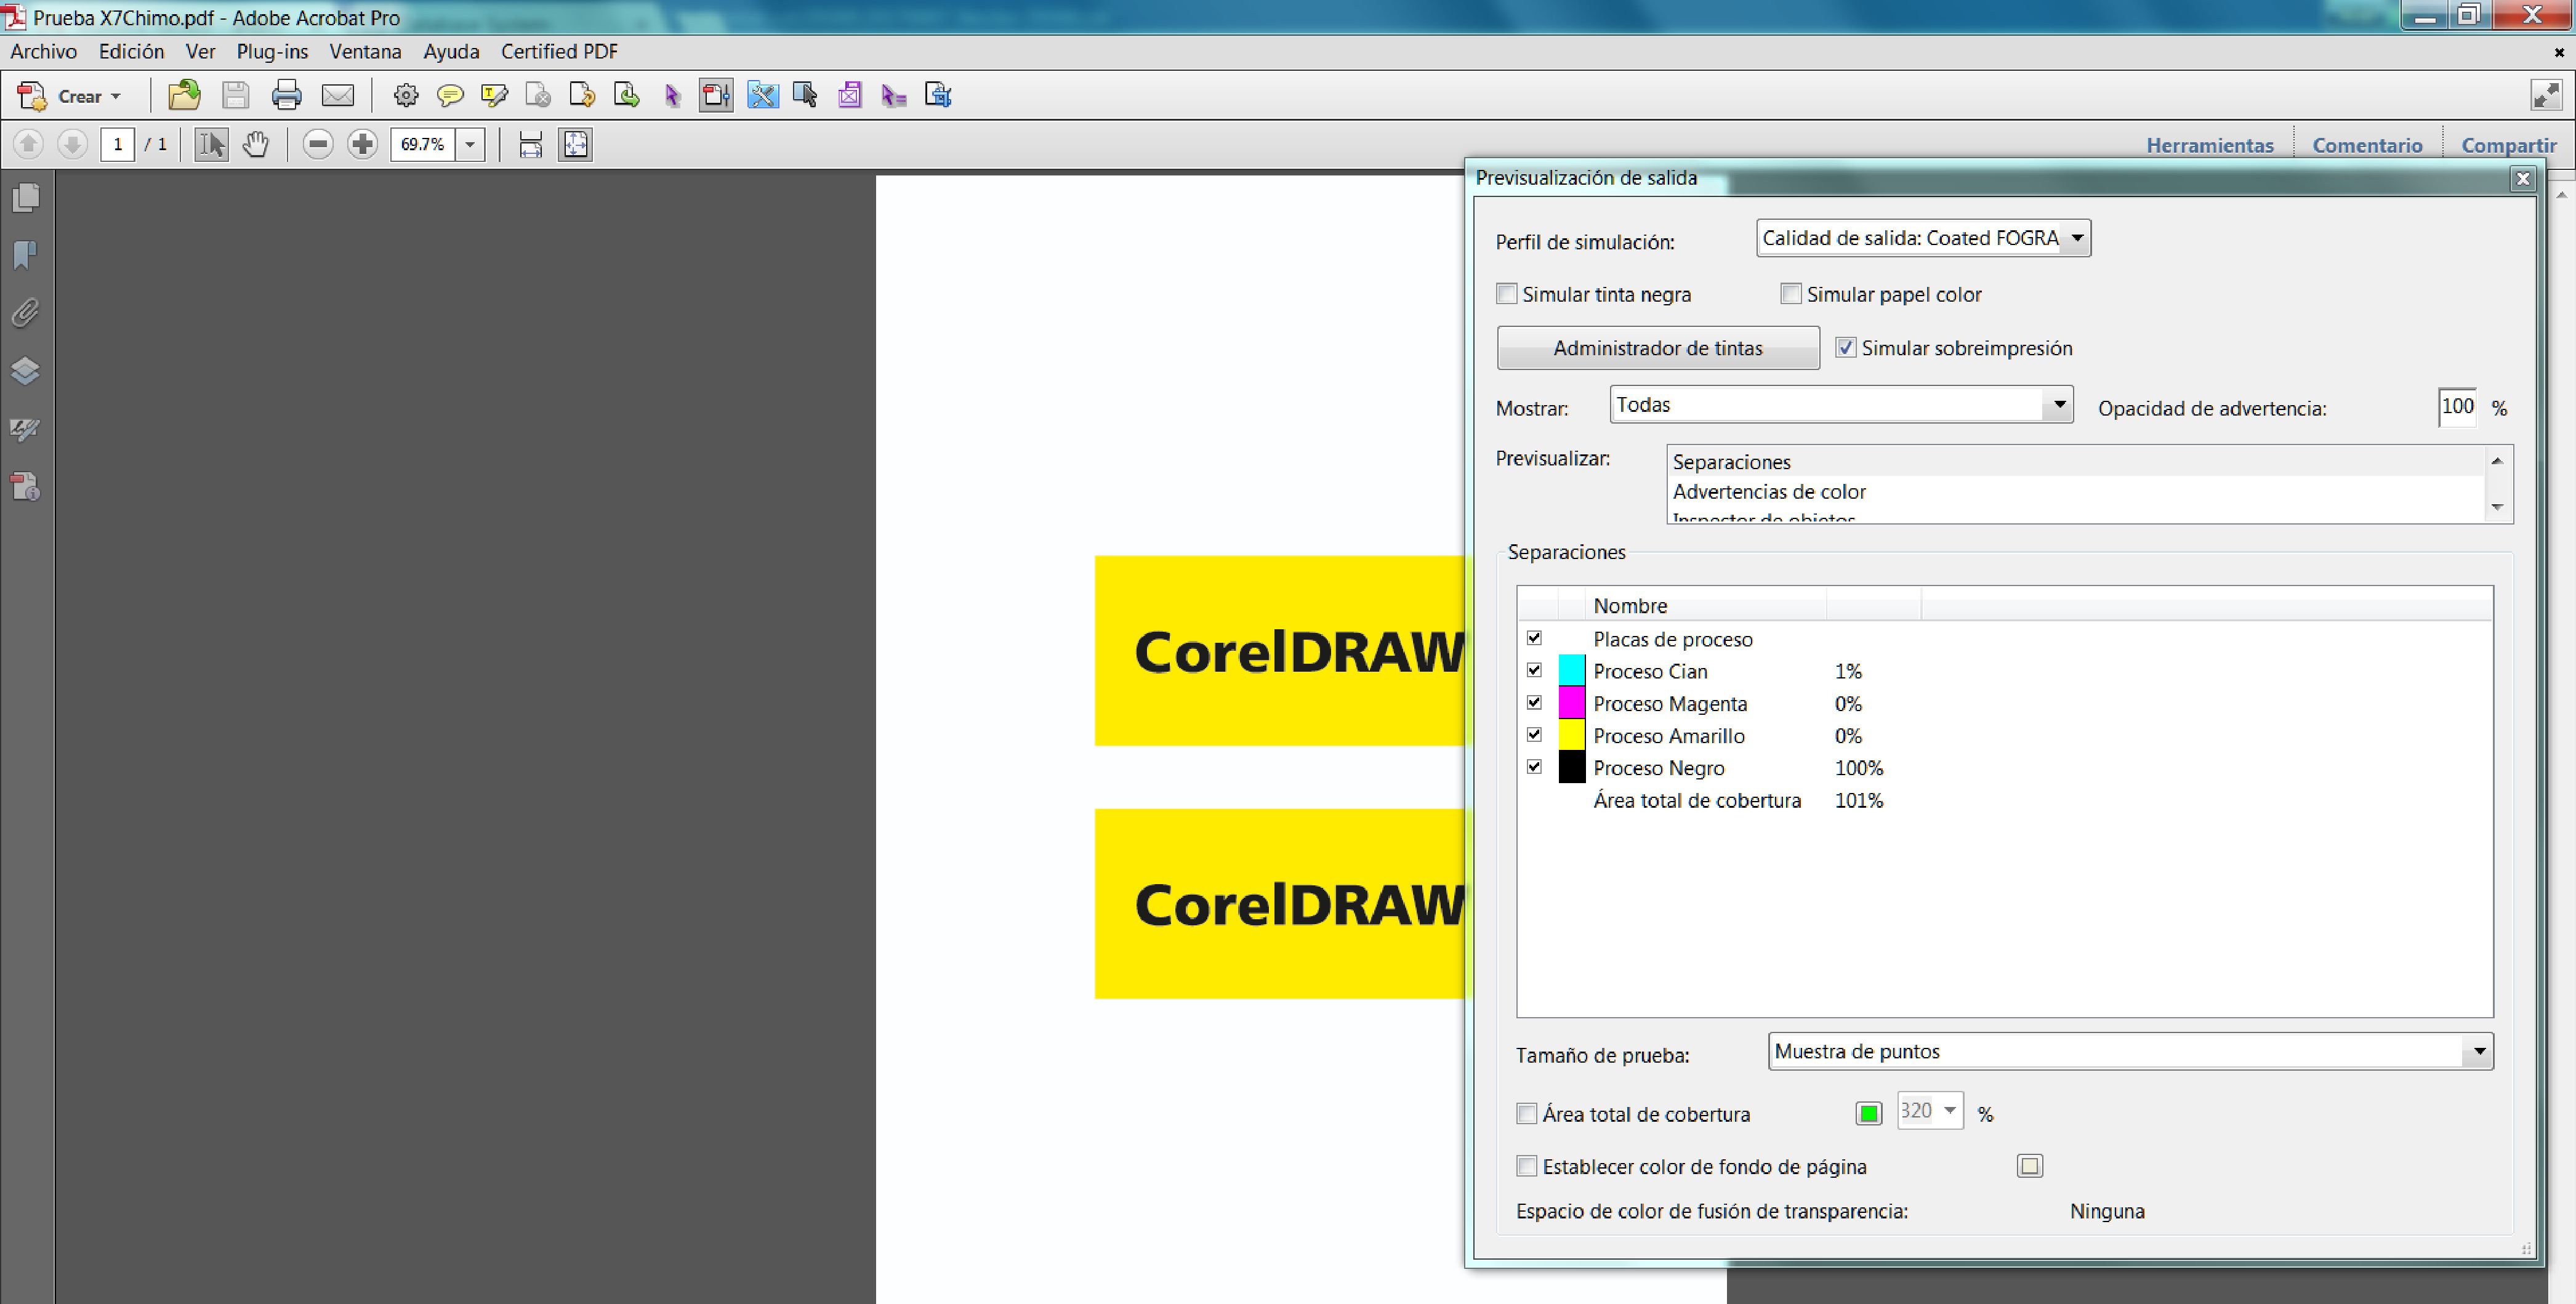Enable Establecer color de fondo de página
Image resolution: width=2576 pixels, height=1304 pixels.
1527,1166
